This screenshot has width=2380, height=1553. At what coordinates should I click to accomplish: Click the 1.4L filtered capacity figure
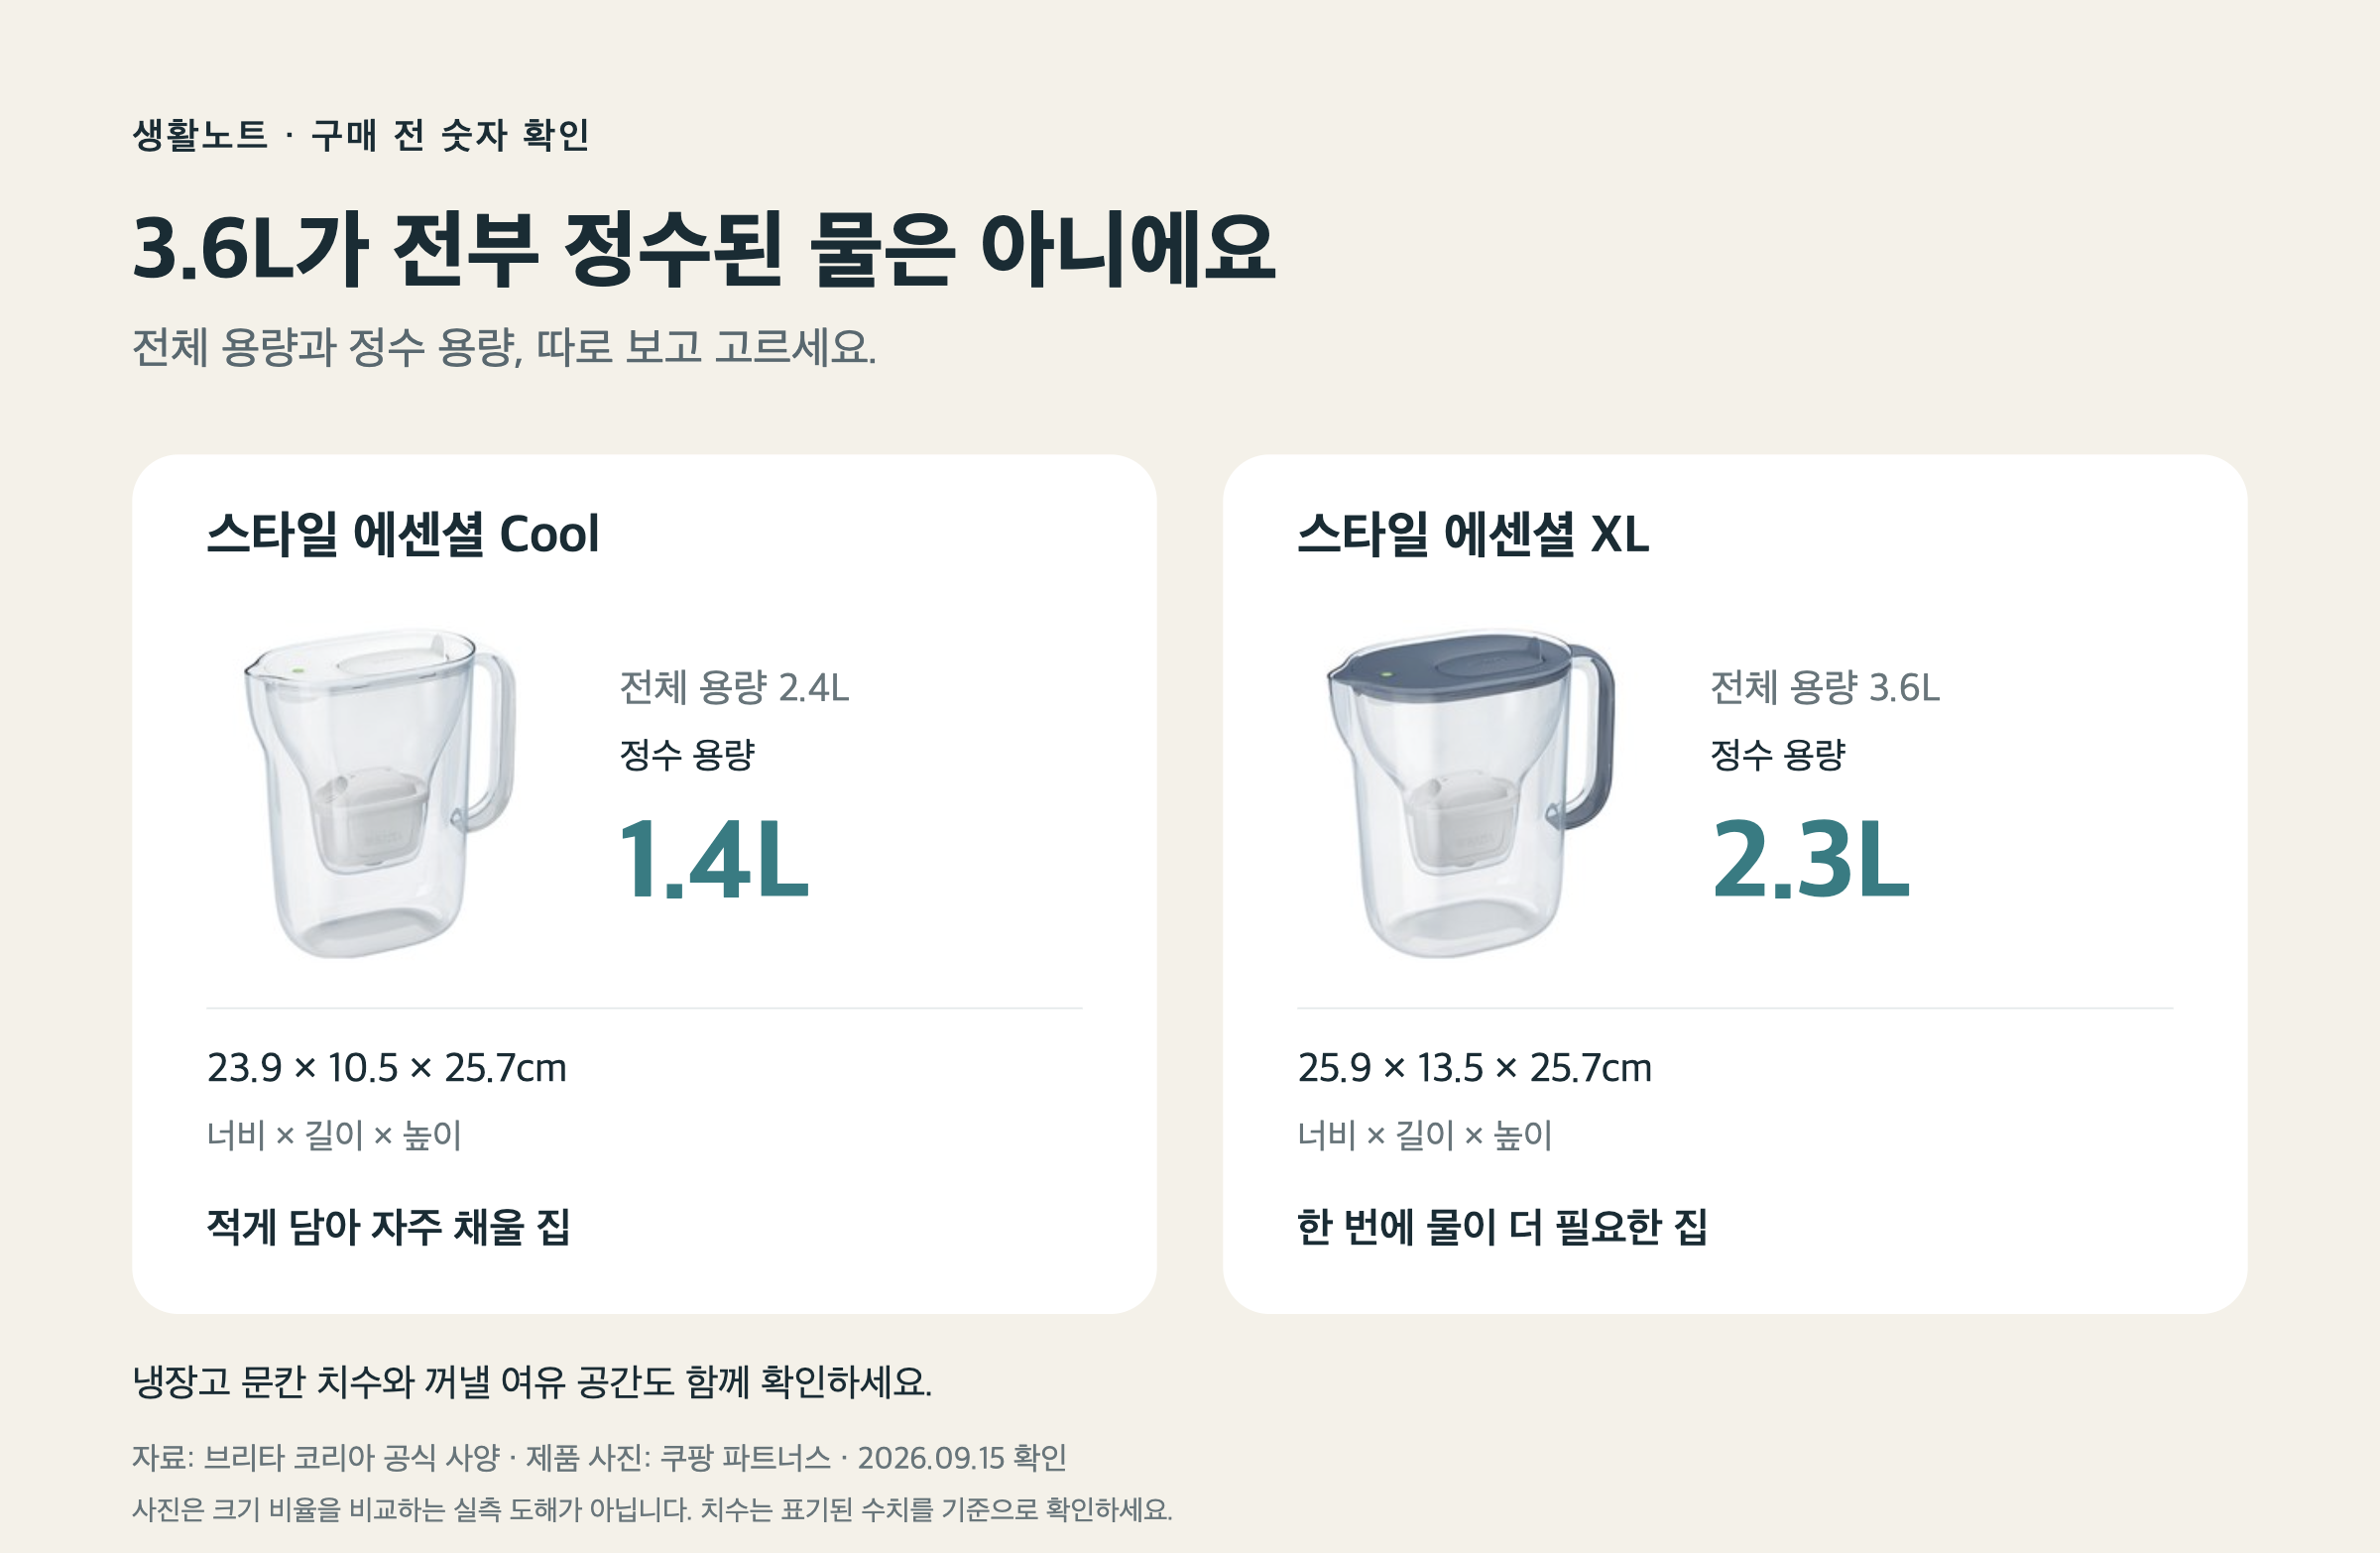[713, 859]
